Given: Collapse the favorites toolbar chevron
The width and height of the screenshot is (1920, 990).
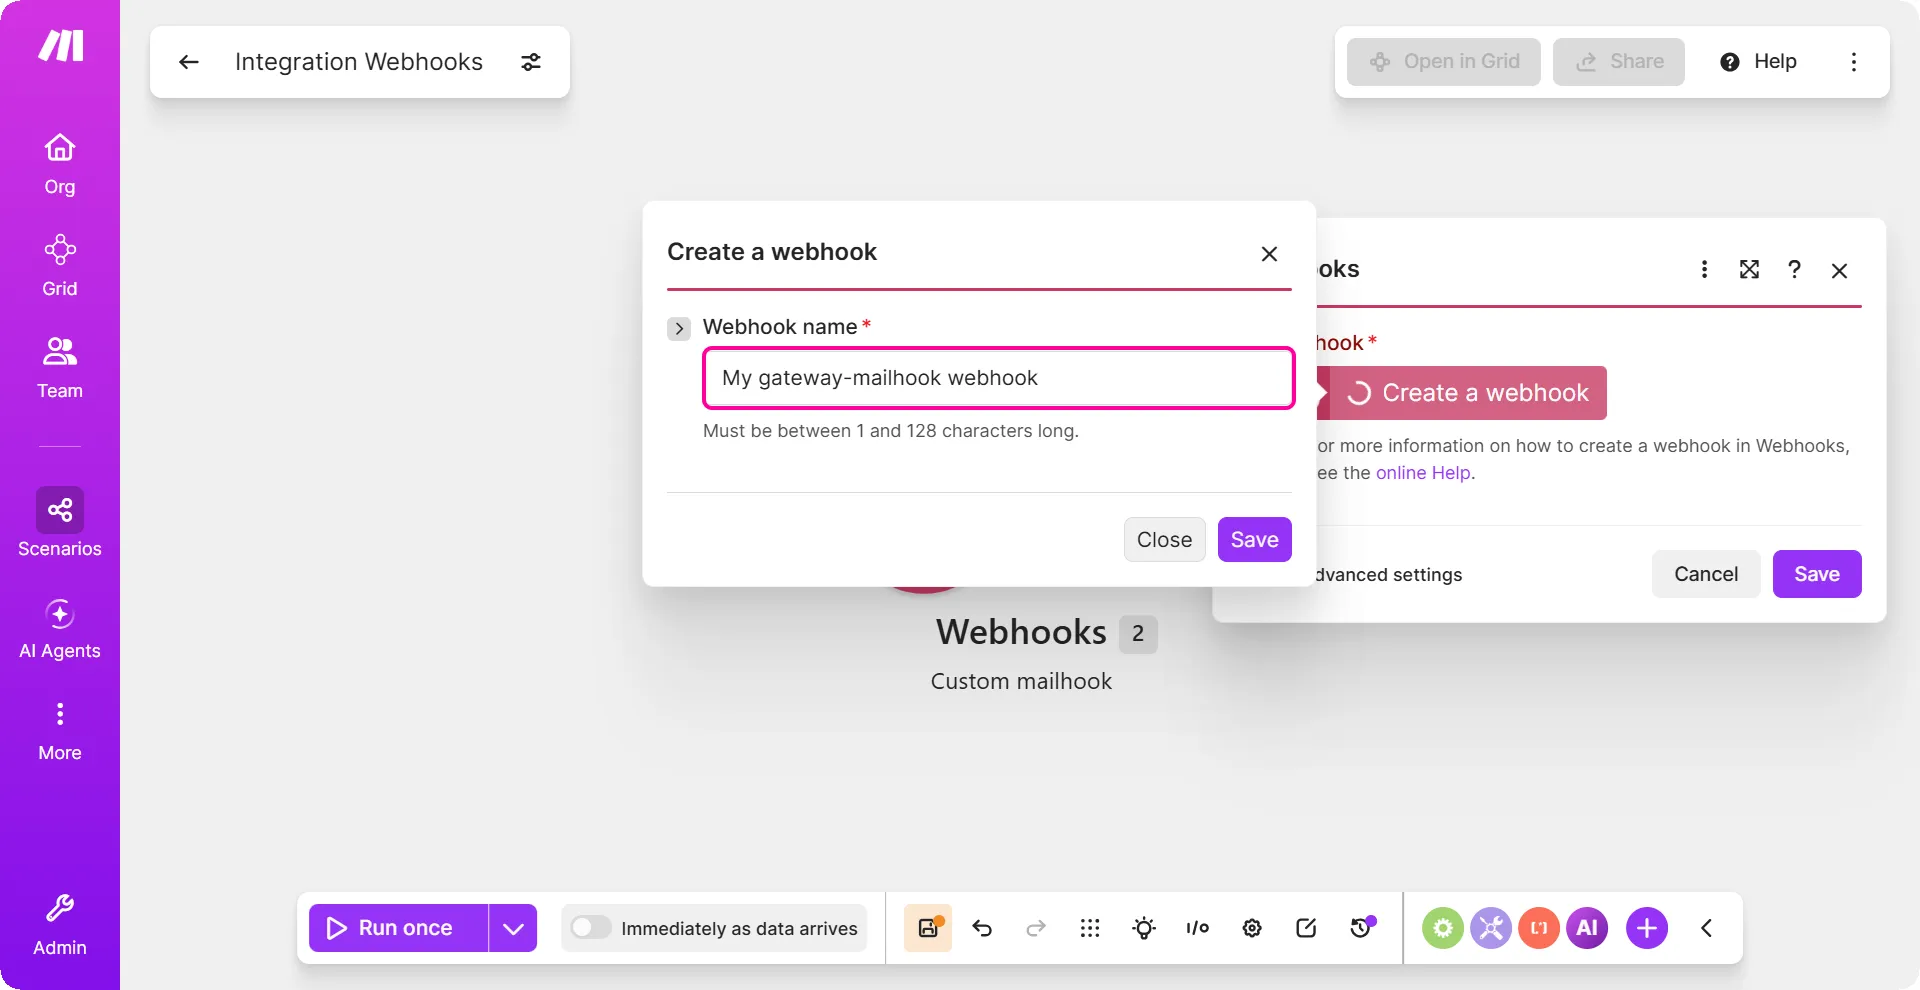Looking at the screenshot, I should 1707,928.
